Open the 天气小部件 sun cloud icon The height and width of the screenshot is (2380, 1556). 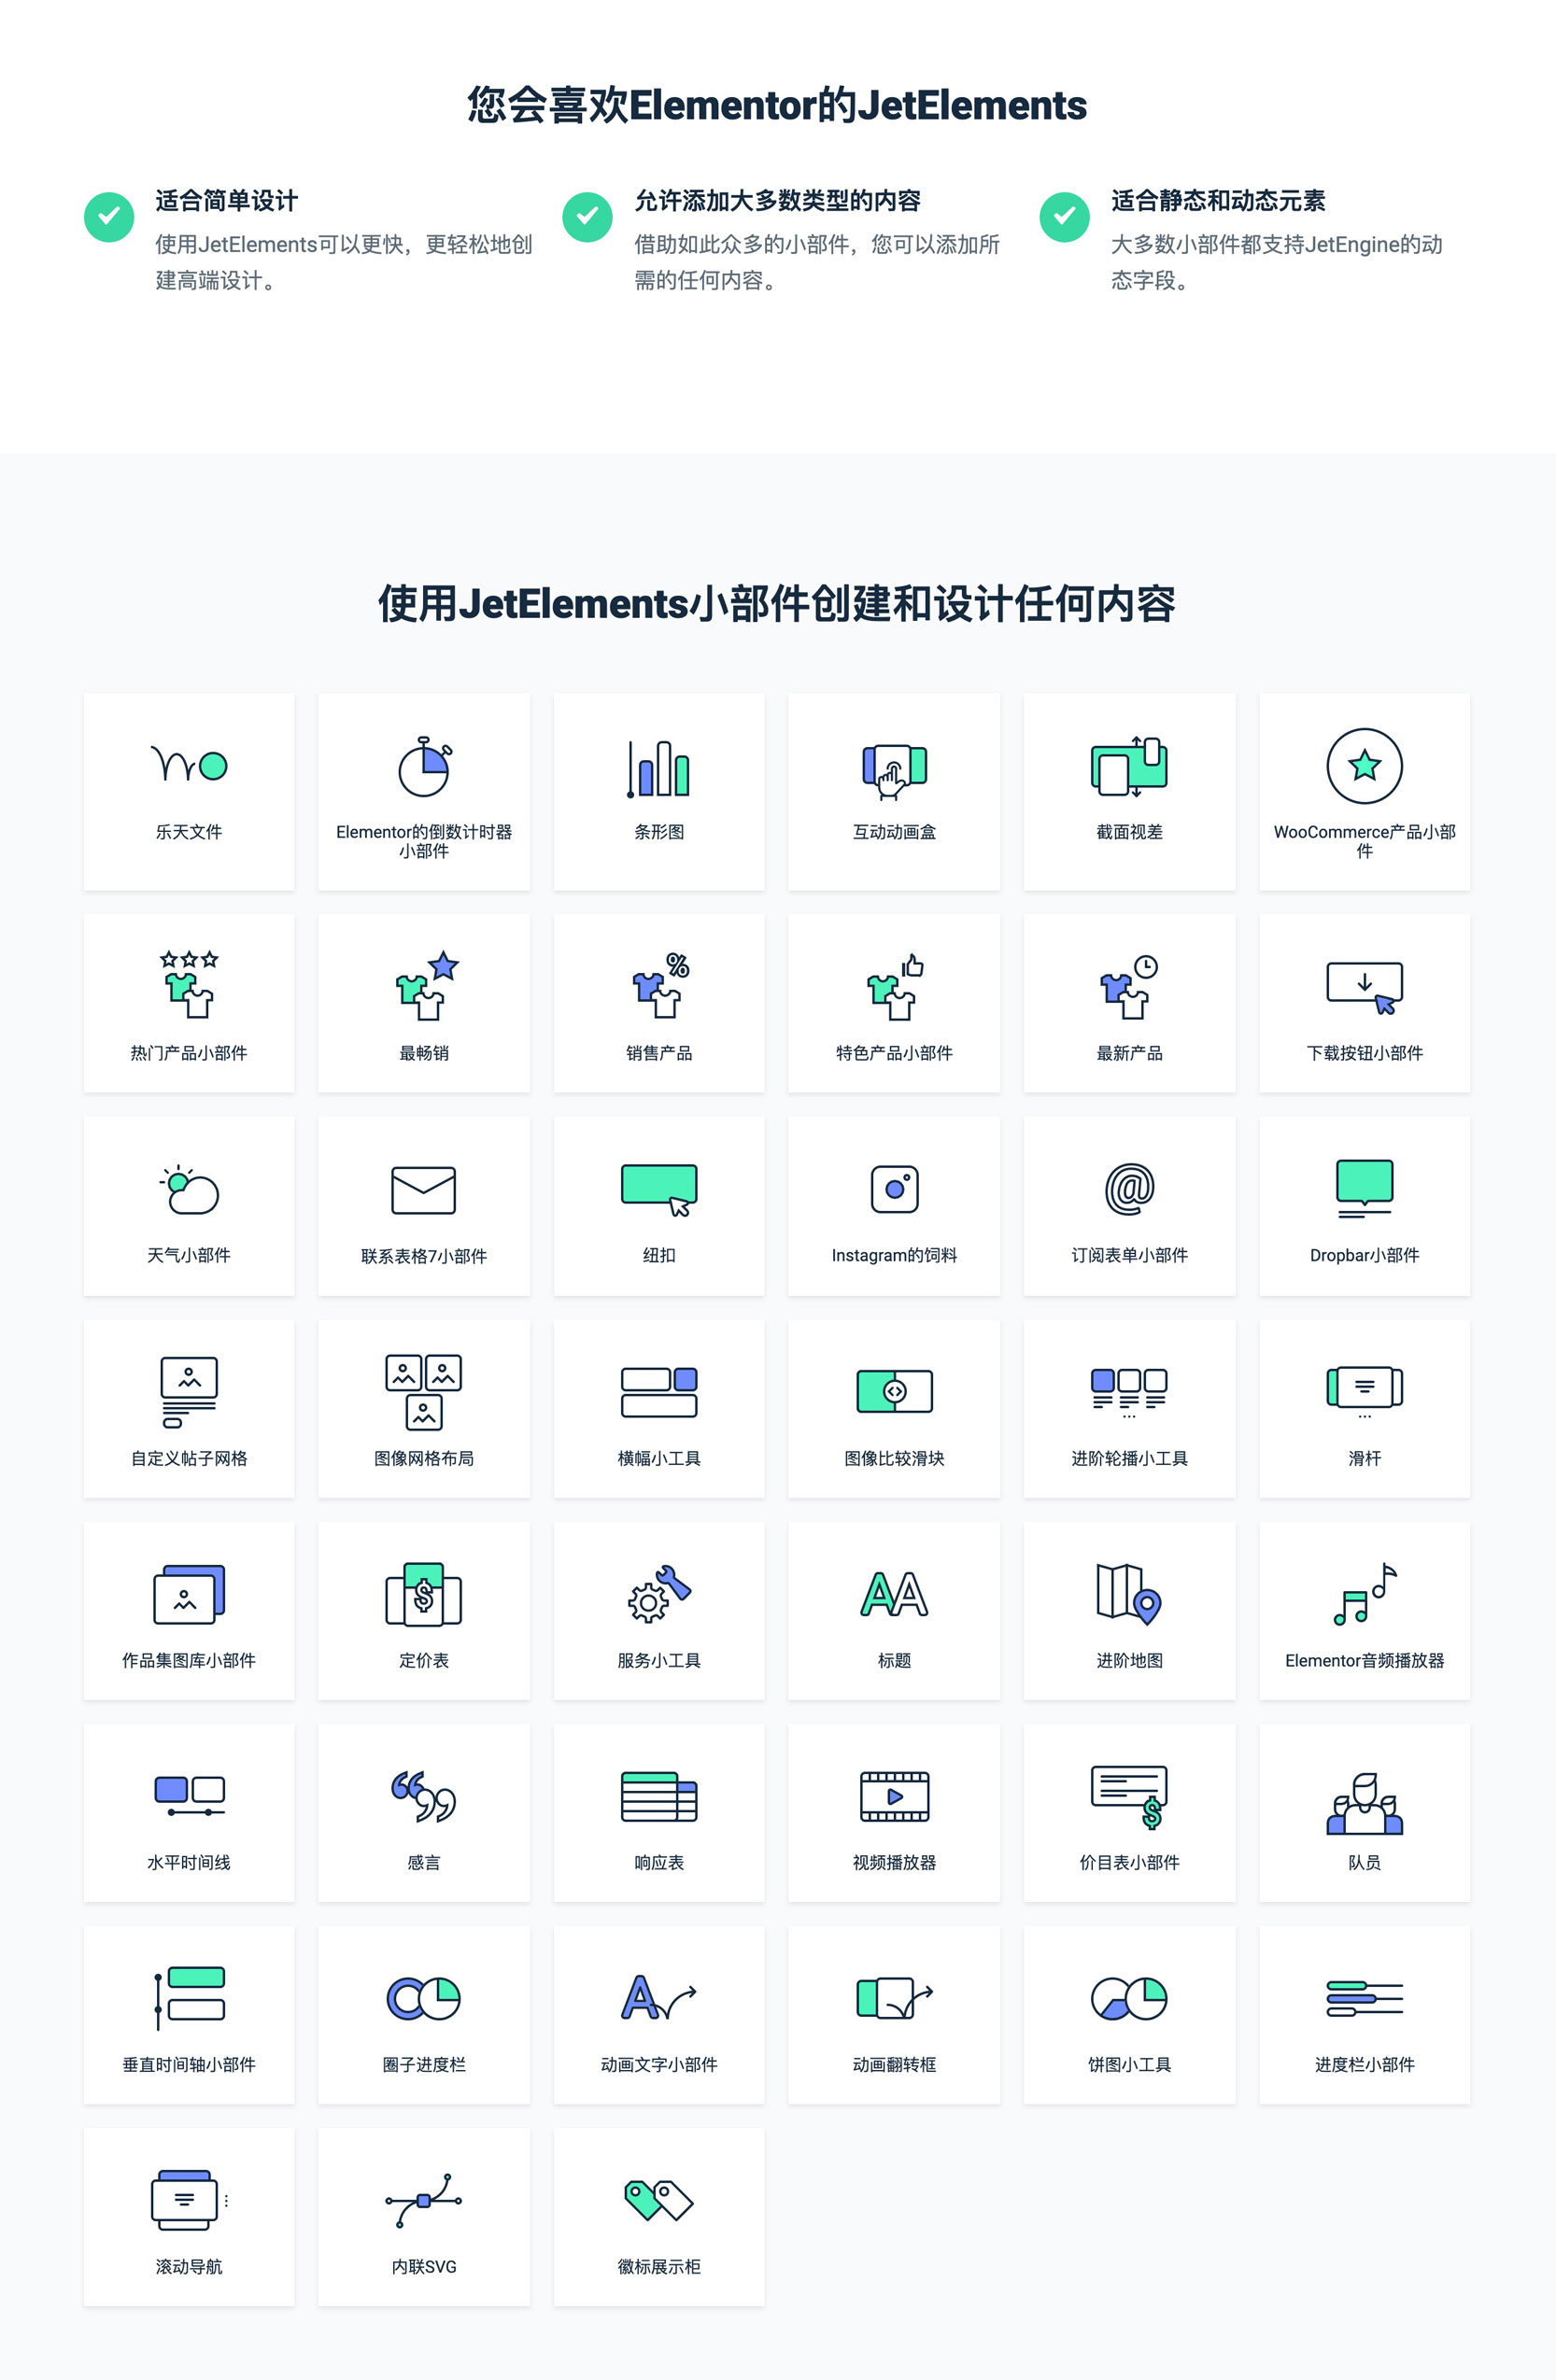click(x=189, y=1189)
